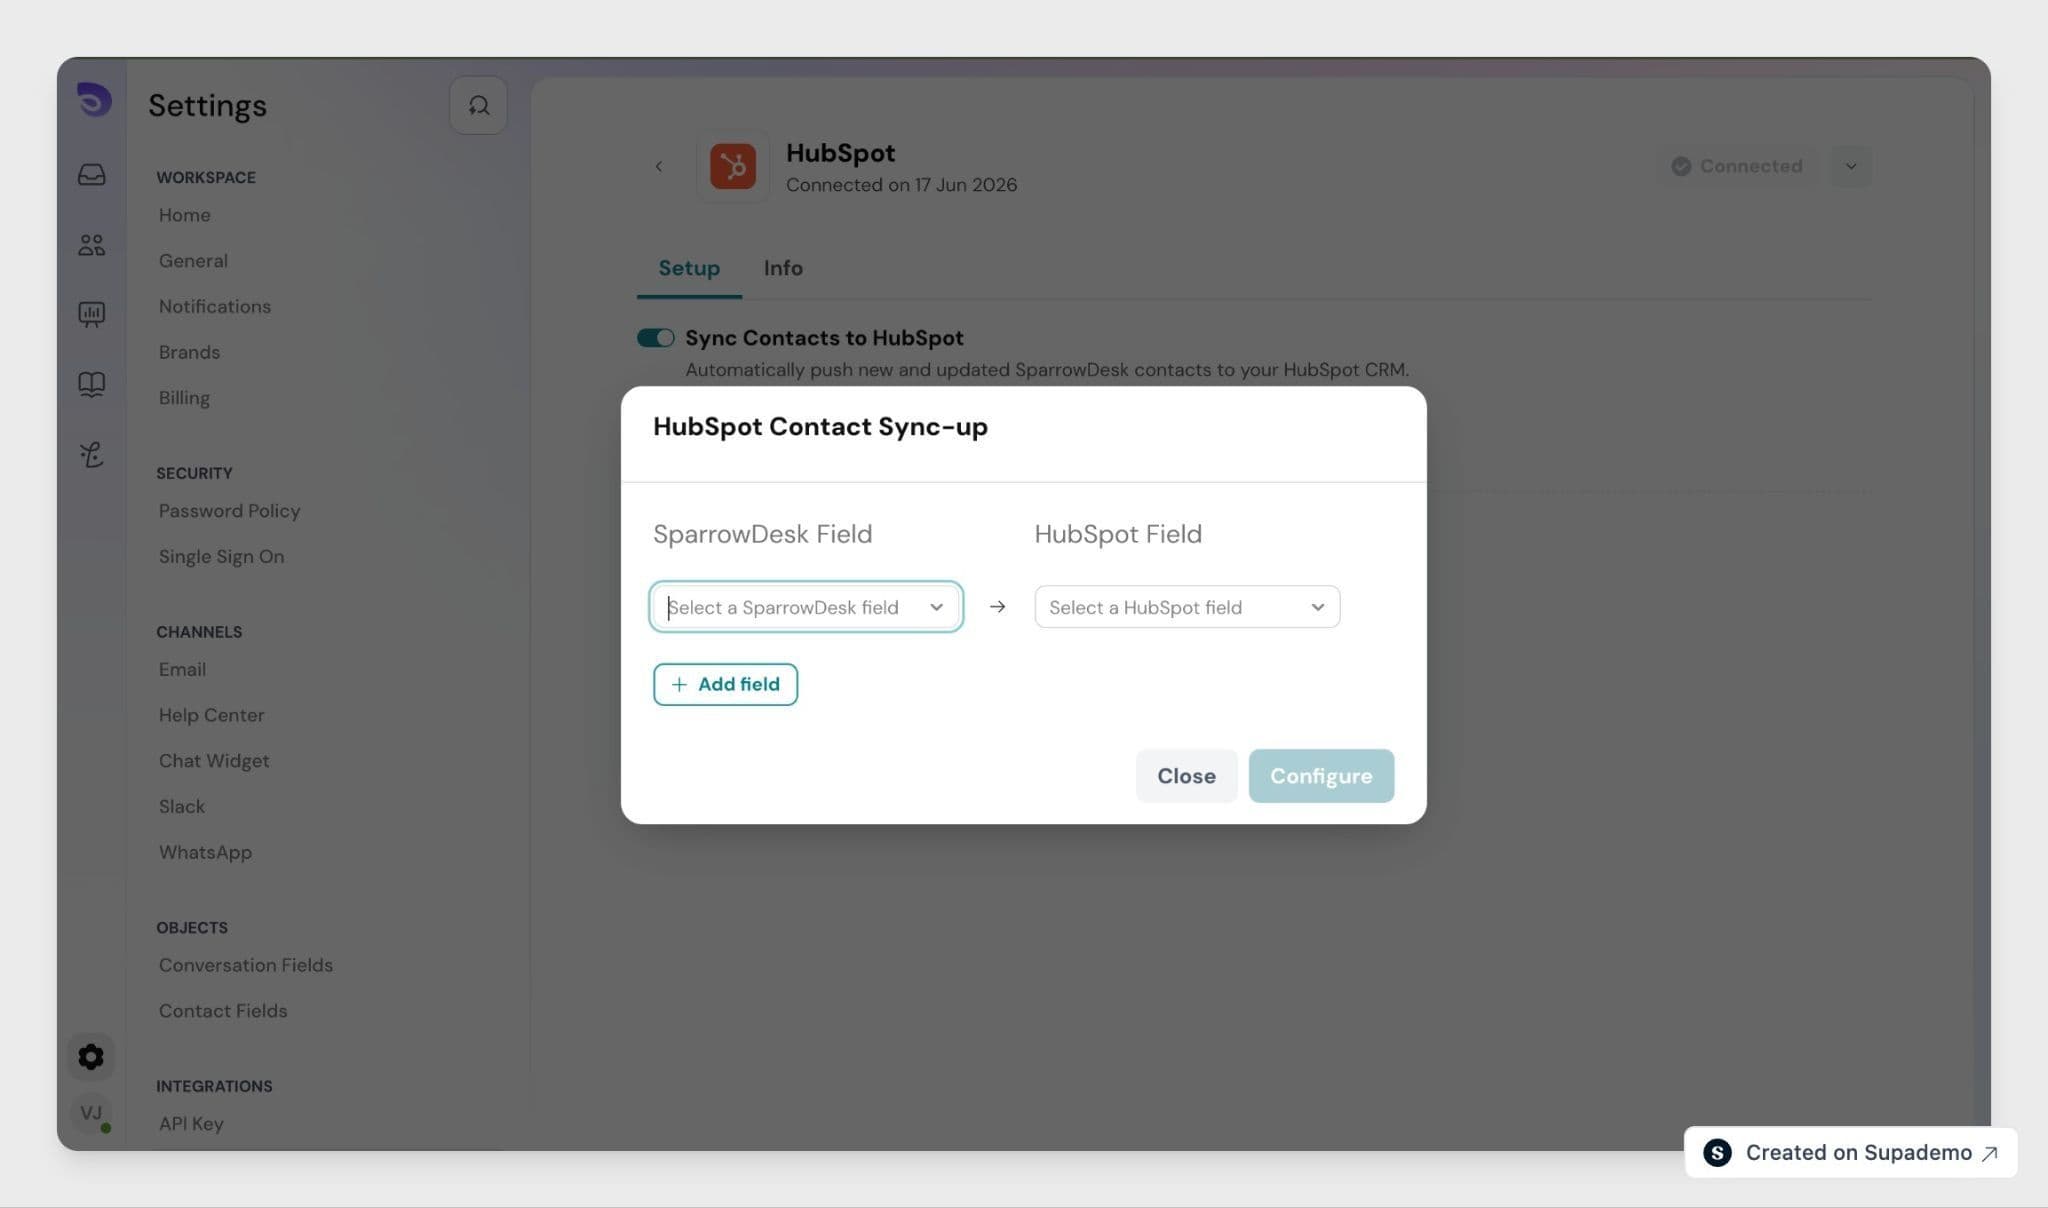The width and height of the screenshot is (2048, 1208).
Task: Click the settings gear icon
Action: pyautogui.click(x=91, y=1057)
